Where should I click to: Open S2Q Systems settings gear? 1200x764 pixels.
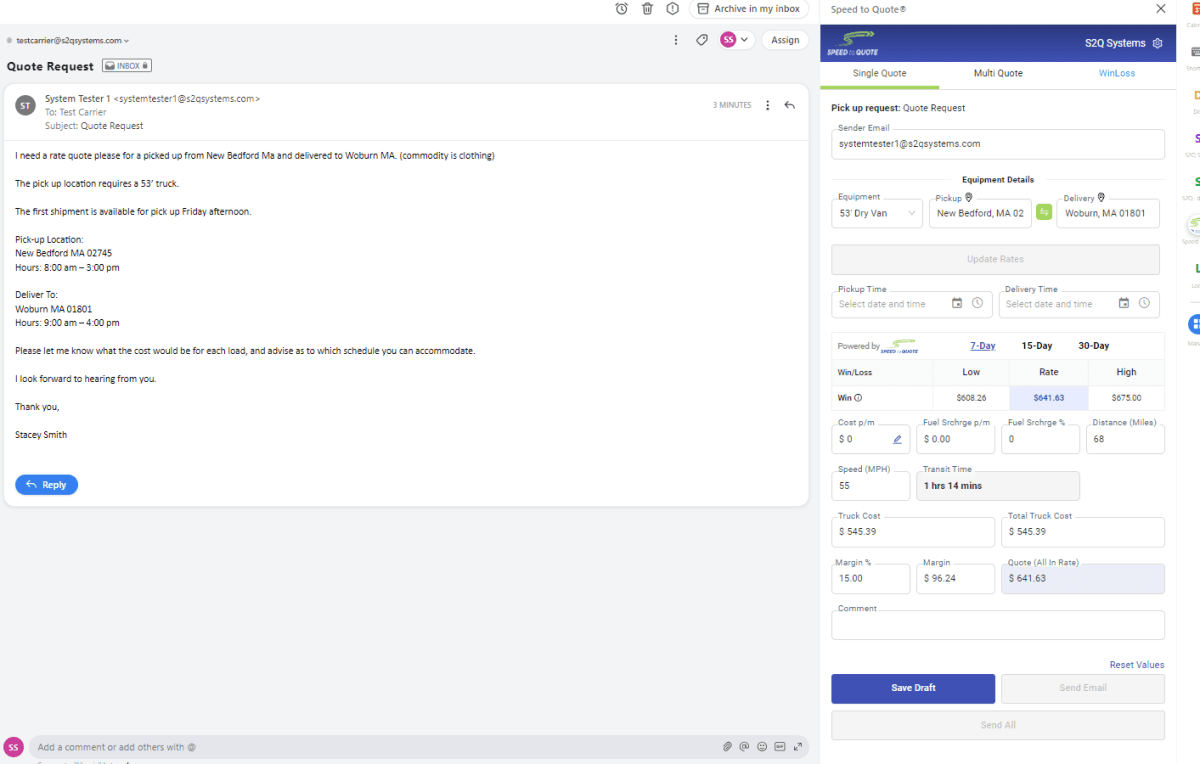click(1158, 44)
